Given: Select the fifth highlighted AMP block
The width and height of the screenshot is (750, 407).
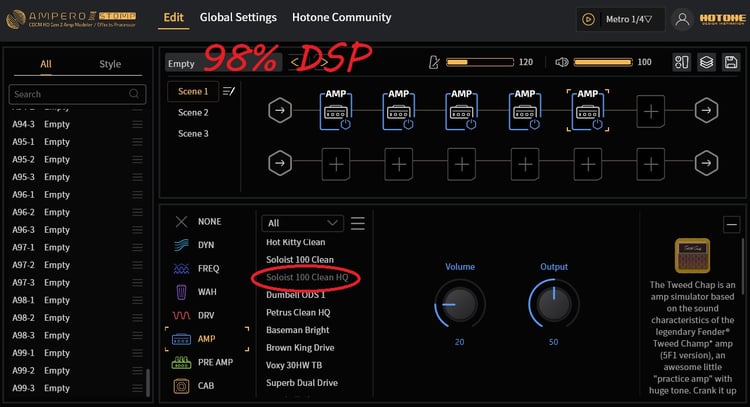Looking at the screenshot, I should [x=588, y=110].
